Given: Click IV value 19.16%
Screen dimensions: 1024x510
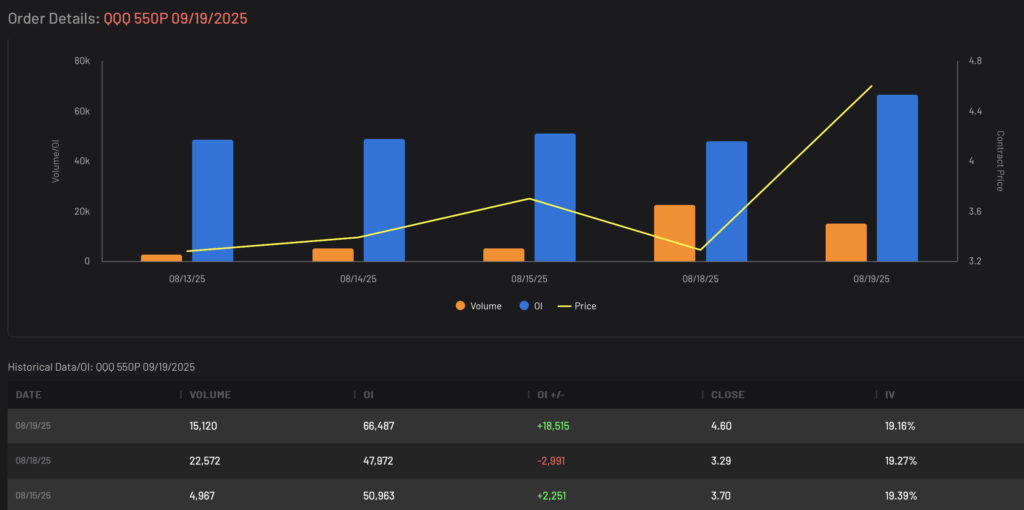Looking at the screenshot, I should coord(900,426).
